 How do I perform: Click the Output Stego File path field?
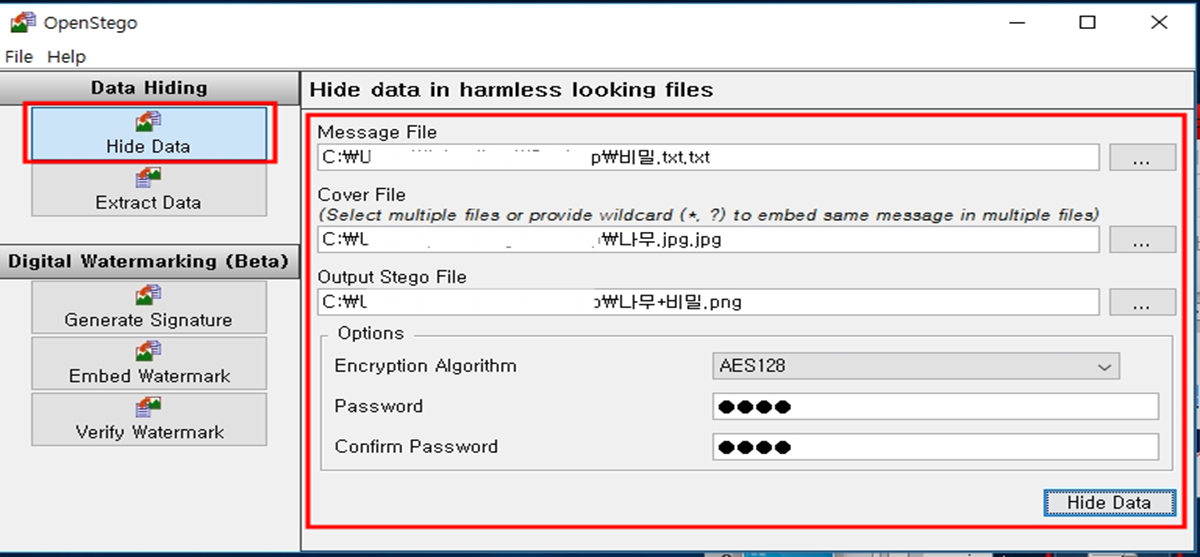(x=709, y=301)
